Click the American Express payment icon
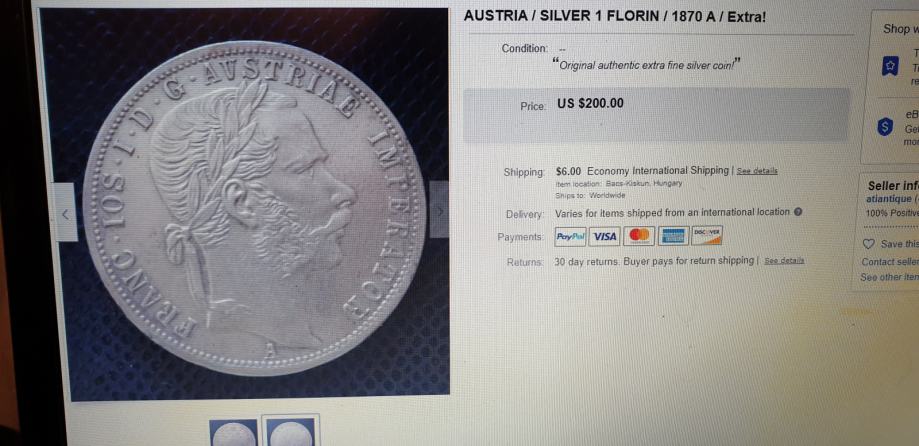919x446 pixels. tap(673, 236)
